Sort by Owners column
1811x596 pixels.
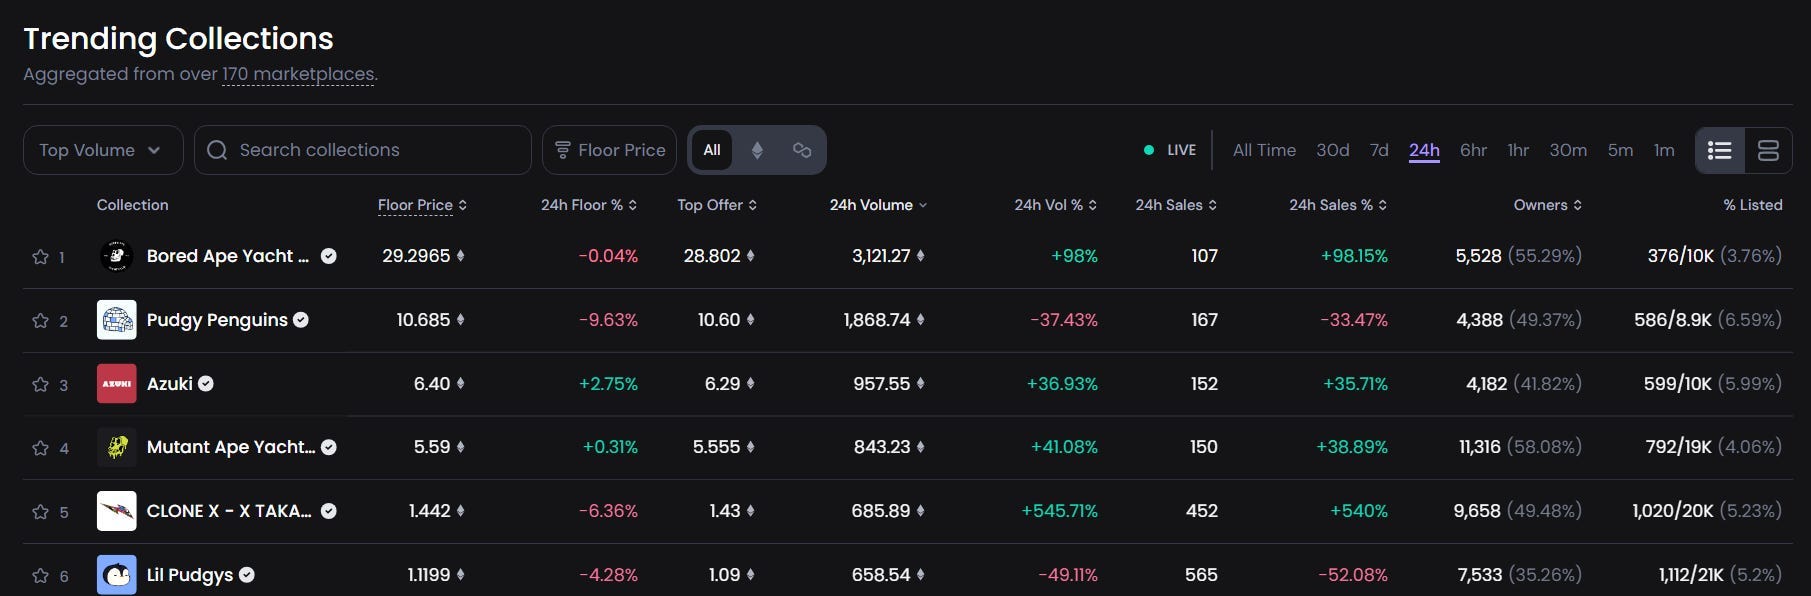coord(1548,205)
